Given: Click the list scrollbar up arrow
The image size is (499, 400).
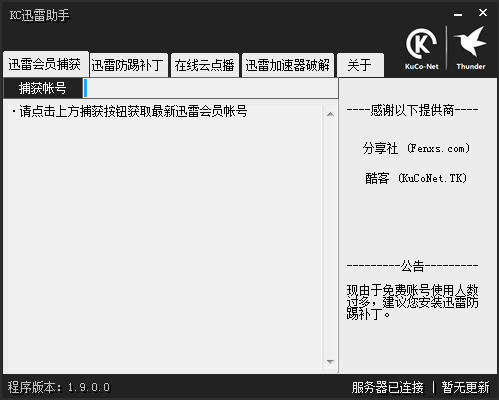Looking at the screenshot, I should [330, 114].
